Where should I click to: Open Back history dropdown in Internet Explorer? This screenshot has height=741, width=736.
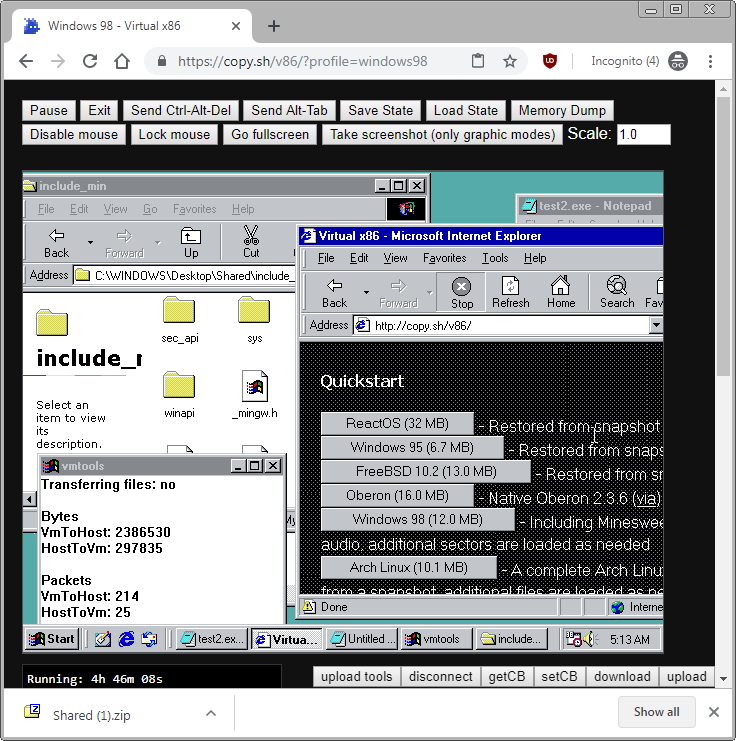[x=366, y=293]
